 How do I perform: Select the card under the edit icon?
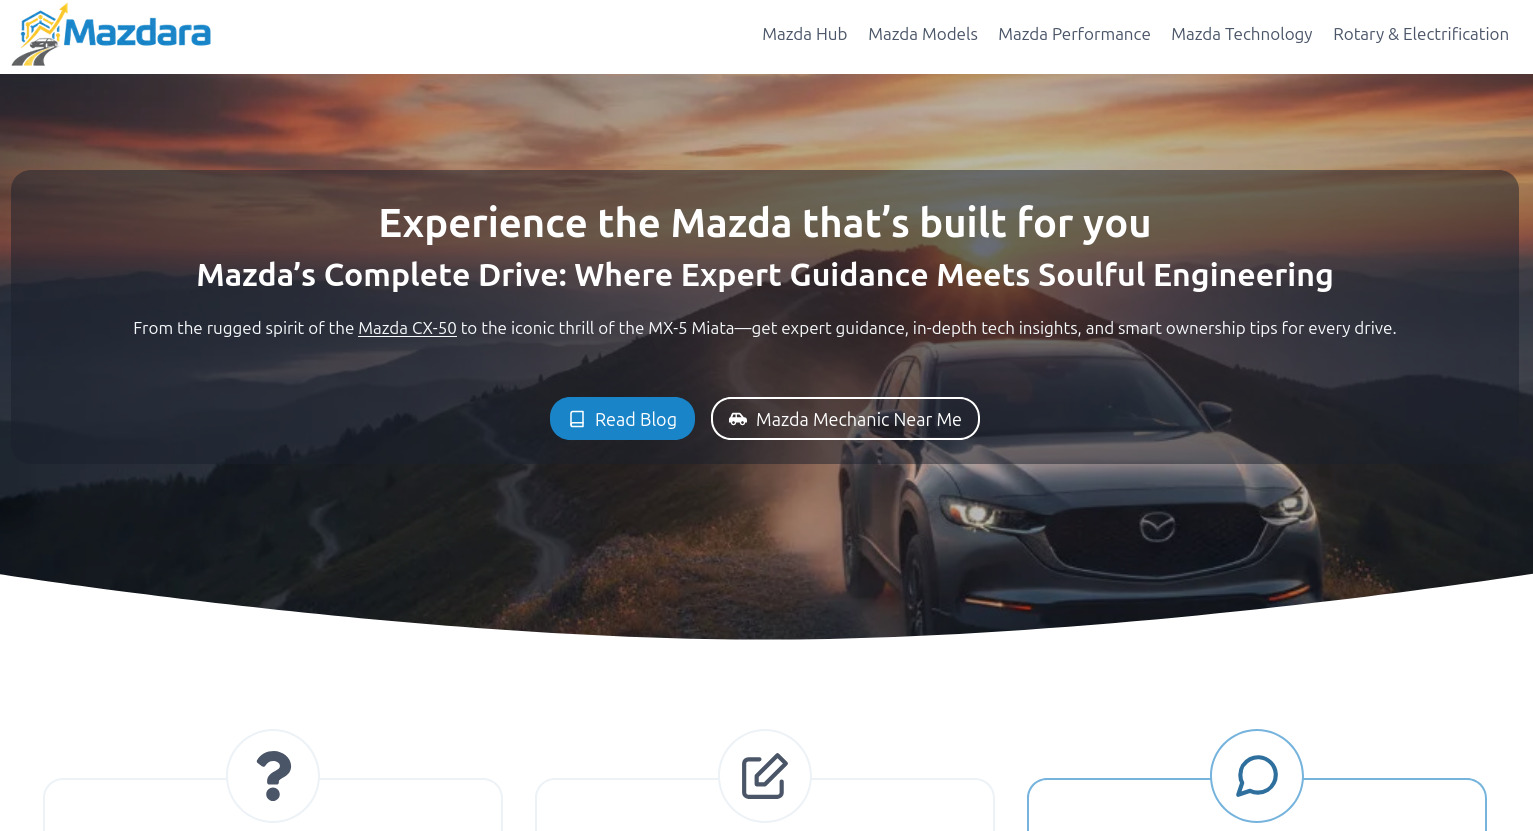pyautogui.click(x=765, y=805)
